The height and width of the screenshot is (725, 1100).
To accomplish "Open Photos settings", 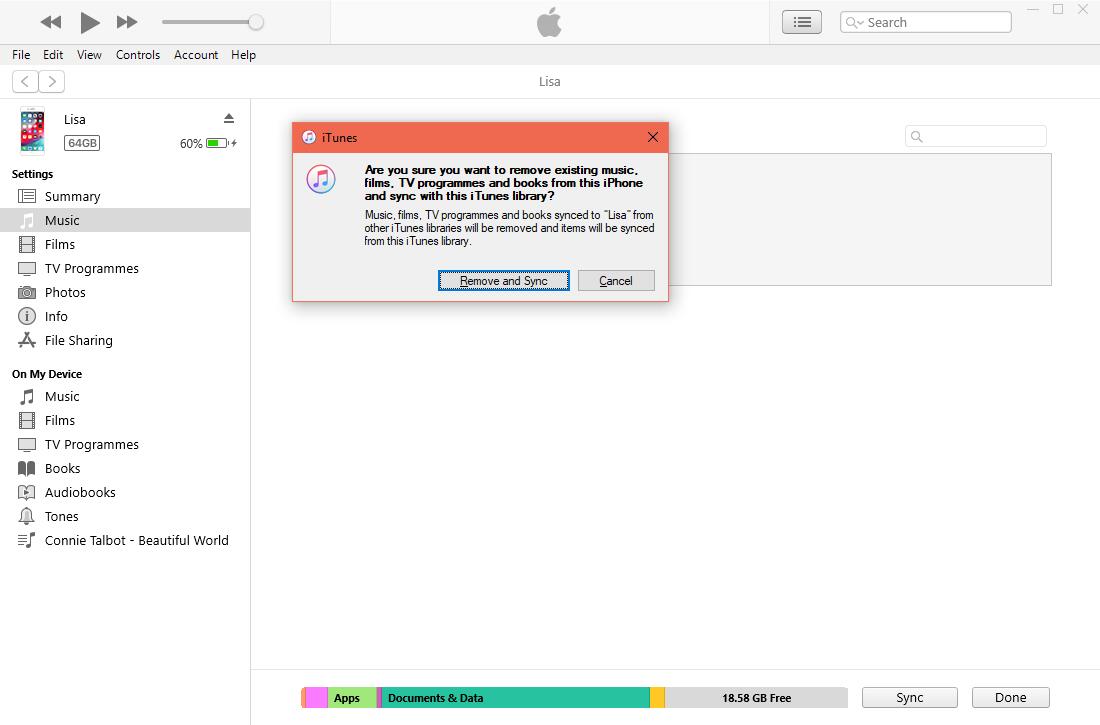I will point(125,292).
